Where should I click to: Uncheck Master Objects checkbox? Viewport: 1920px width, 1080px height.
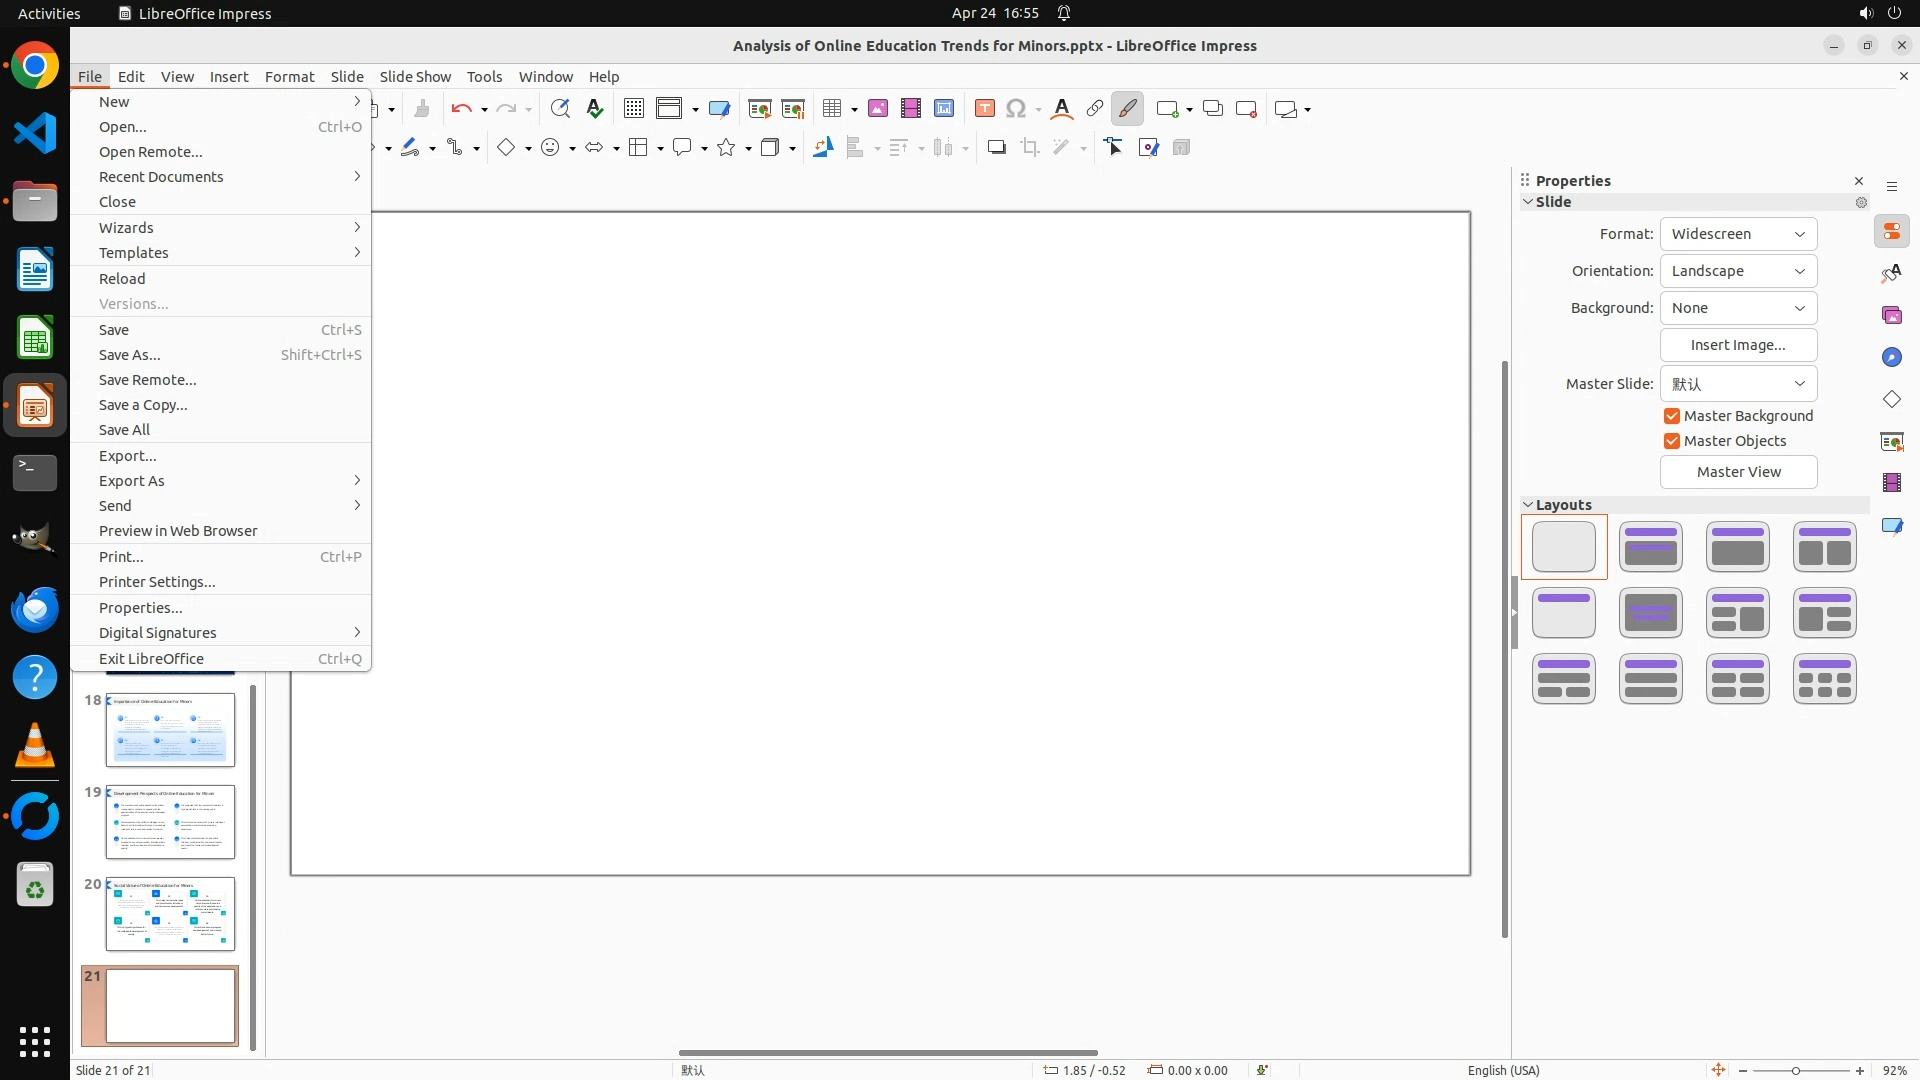coord(1672,441)
